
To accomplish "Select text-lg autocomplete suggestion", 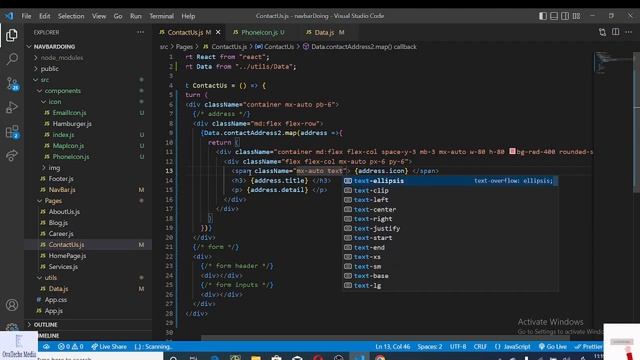I will (x=450, y=286).
